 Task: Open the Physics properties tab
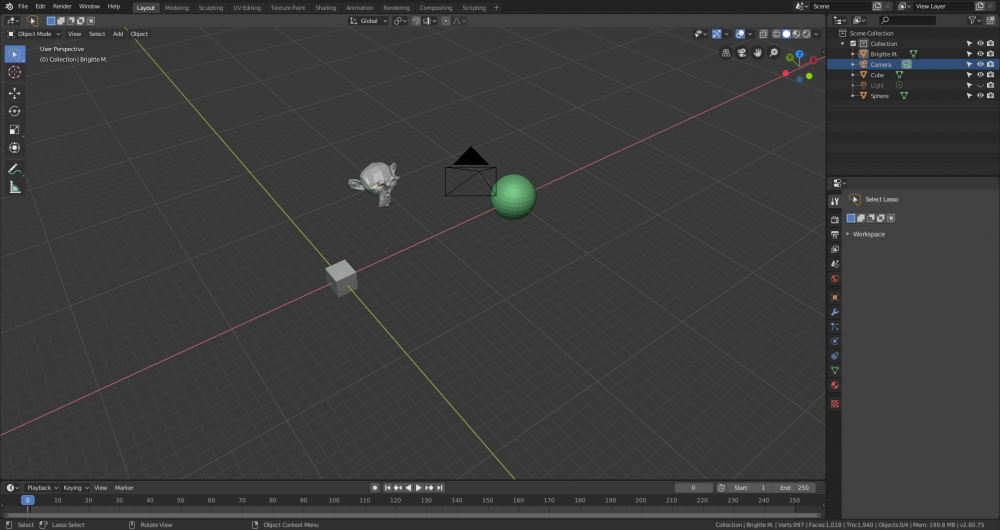point(835,341)
